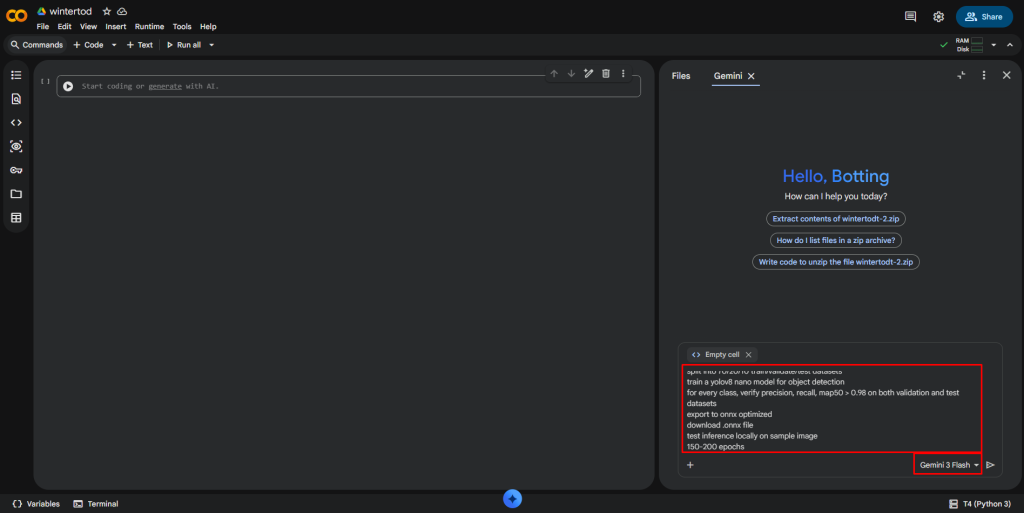Screen dimensions: 1024x513
Task: Close the Gemini tab
Action: [751, 76]
